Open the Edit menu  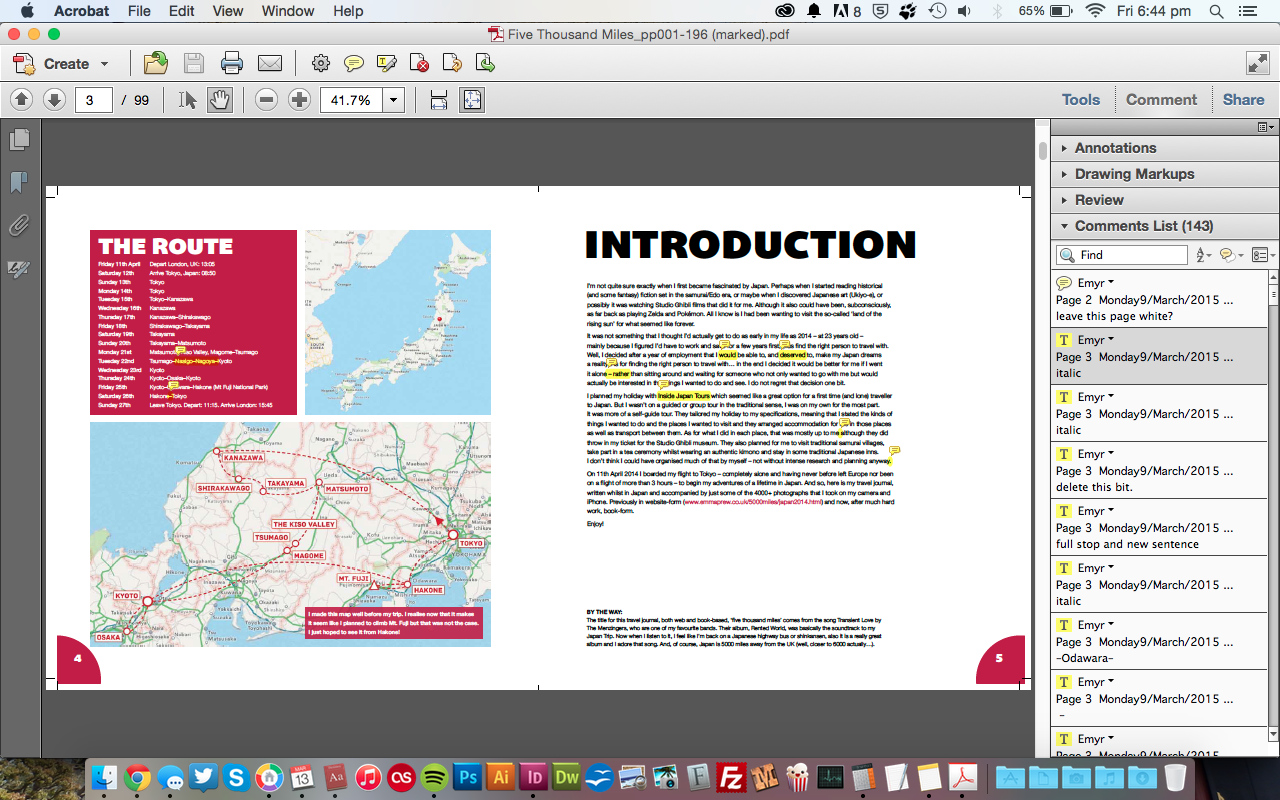[181, 11]
